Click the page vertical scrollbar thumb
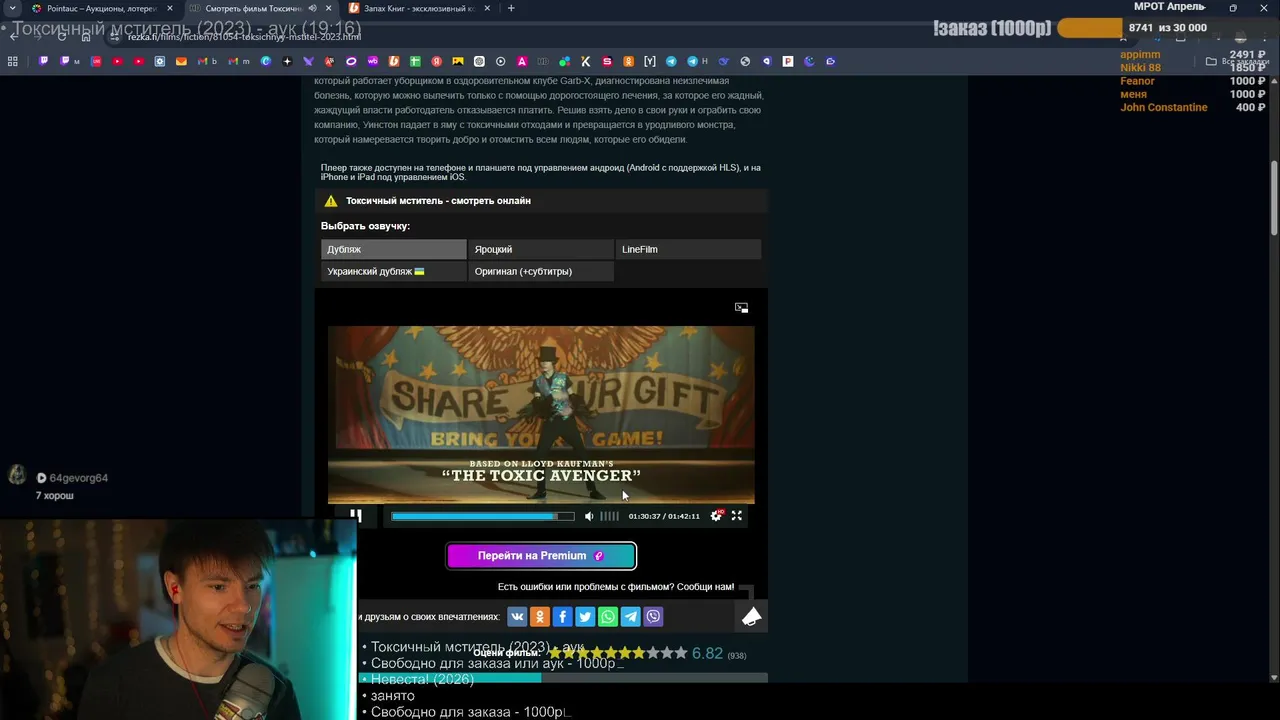Viewport: 1280px width, 720px height. point(1274,198)
